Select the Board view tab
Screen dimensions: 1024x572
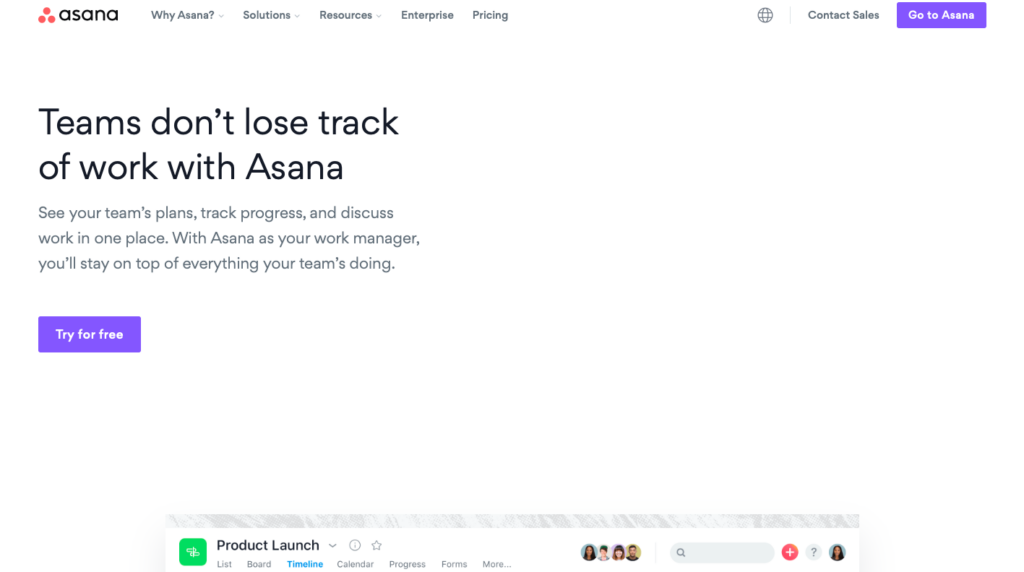click(259, 564)
